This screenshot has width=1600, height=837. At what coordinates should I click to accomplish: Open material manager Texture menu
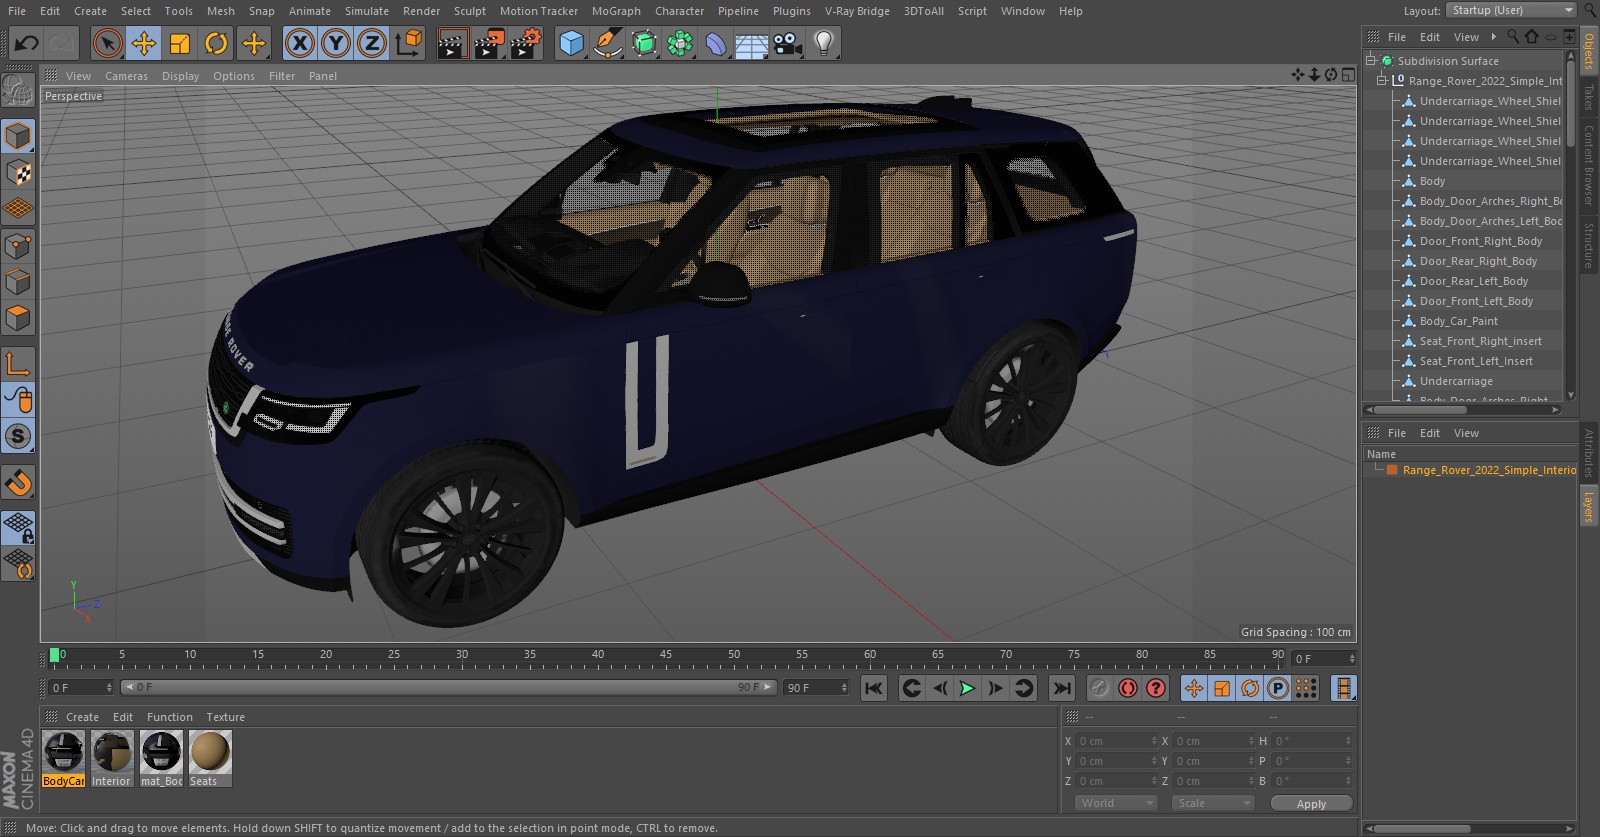point(225,717)
